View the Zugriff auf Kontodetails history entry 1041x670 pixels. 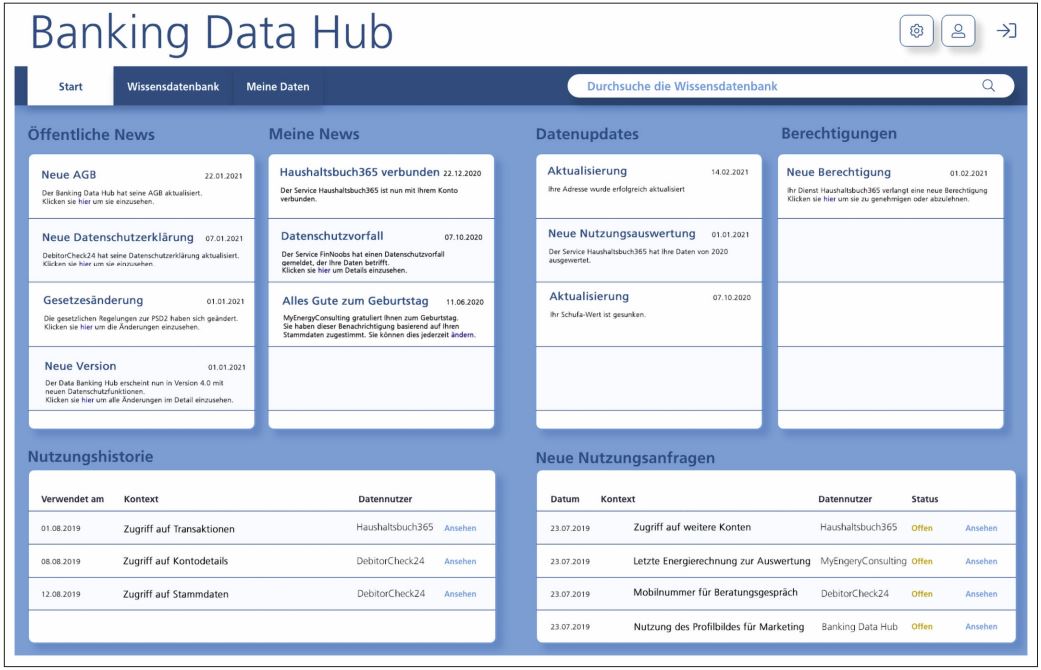(x=460, y=561)
